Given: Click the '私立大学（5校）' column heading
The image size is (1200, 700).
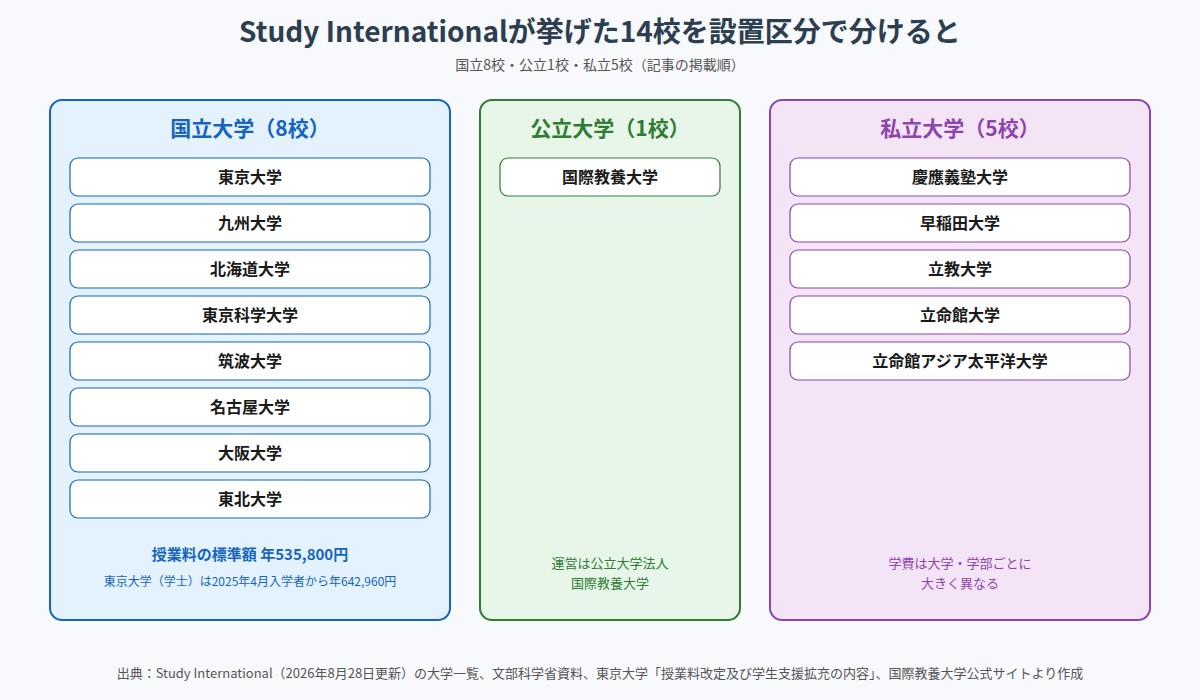Looking at the screenshot, I should tap(960, 128).
